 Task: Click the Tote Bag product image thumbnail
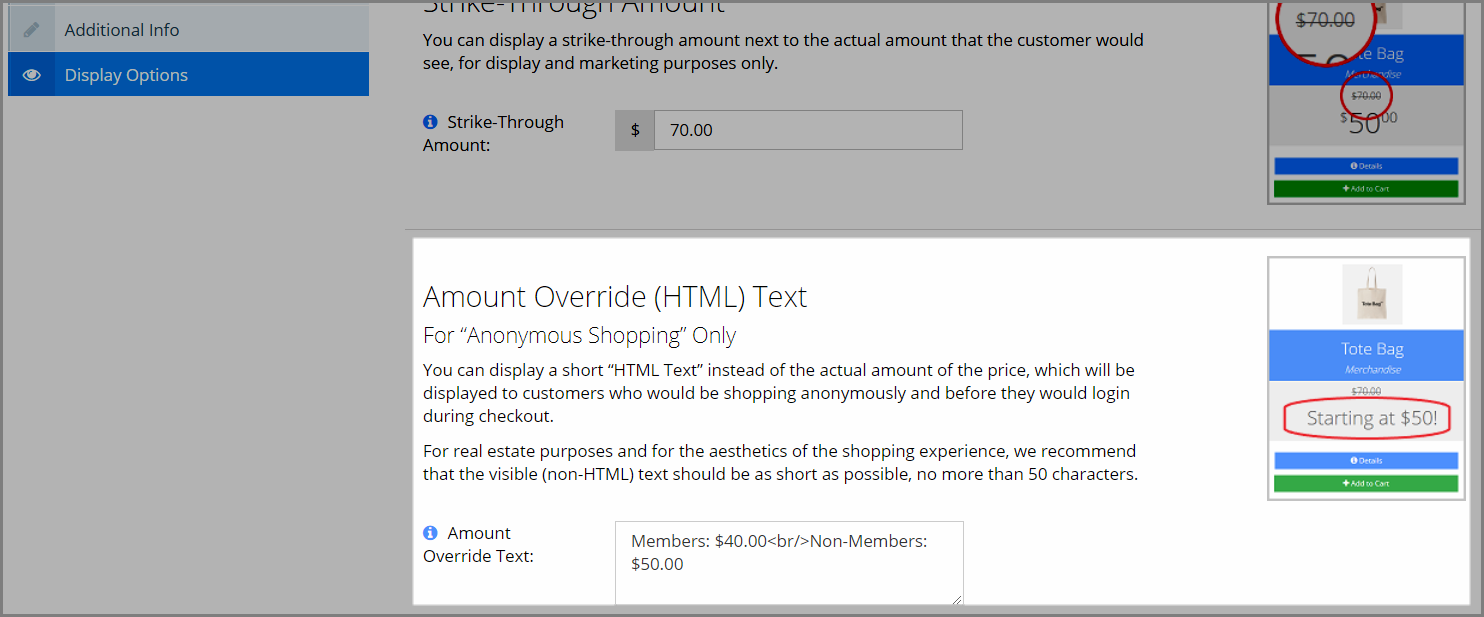click(x=1372, y=294)
